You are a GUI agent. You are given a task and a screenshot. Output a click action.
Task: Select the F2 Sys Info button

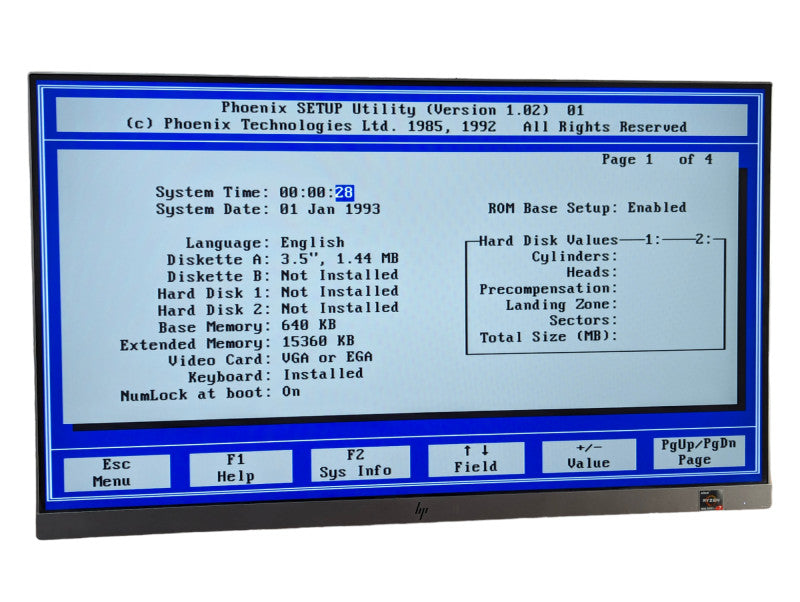pos(360,463)
